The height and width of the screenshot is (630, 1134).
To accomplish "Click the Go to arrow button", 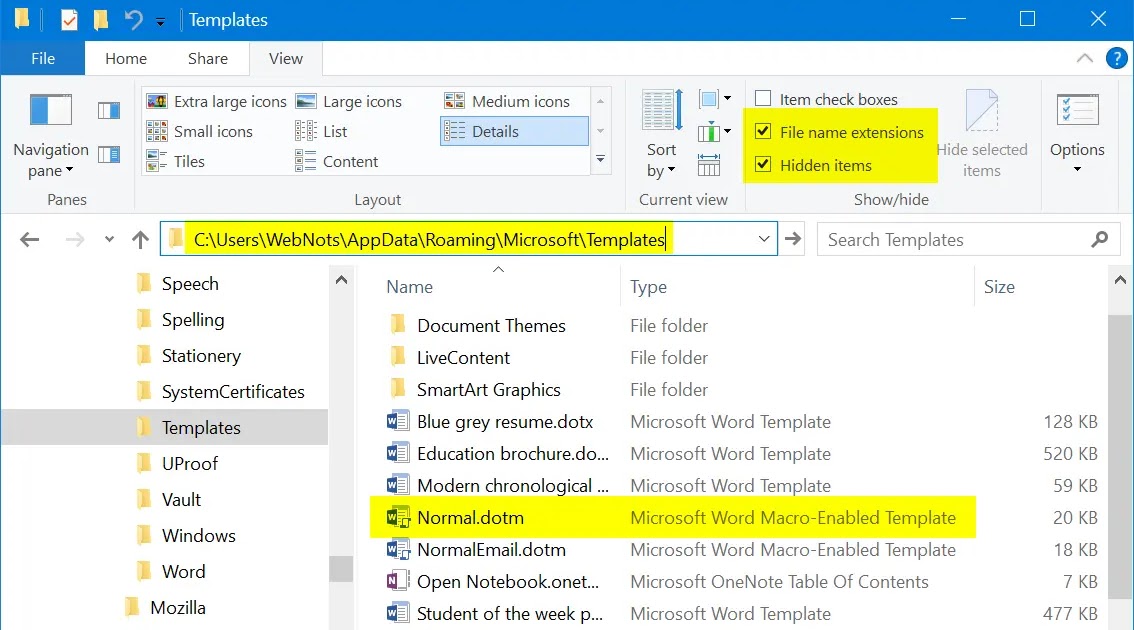I will pos(793,239).
